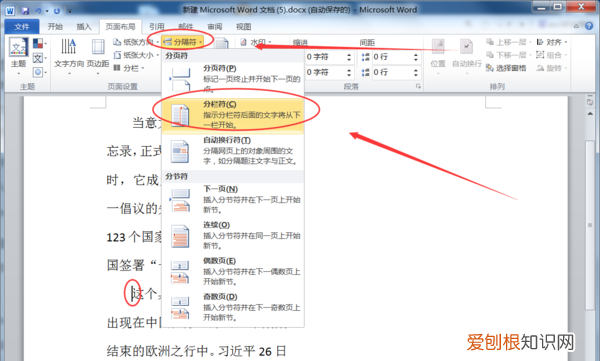
Task: Adjust the right indent spinner arrows
Action: (x=349, y=72)
